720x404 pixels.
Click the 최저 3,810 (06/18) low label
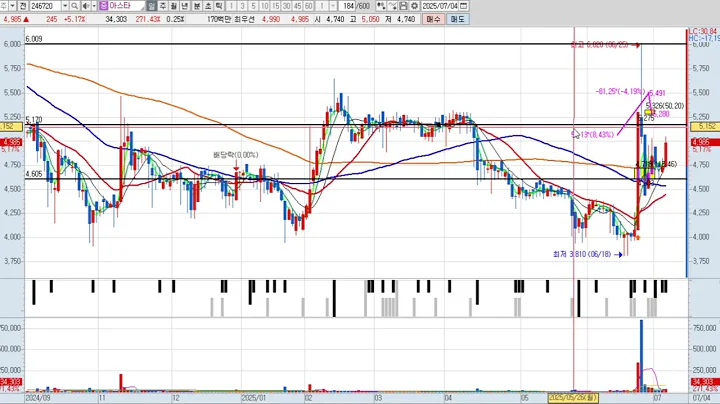click(x=582, y=254)
